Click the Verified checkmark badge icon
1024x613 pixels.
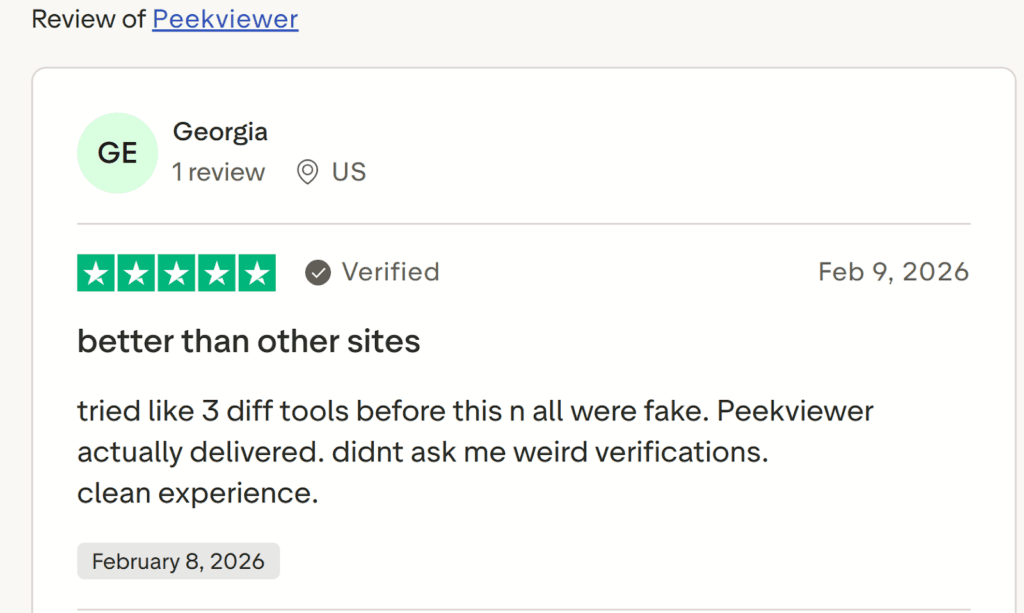(x=317, y=271)
